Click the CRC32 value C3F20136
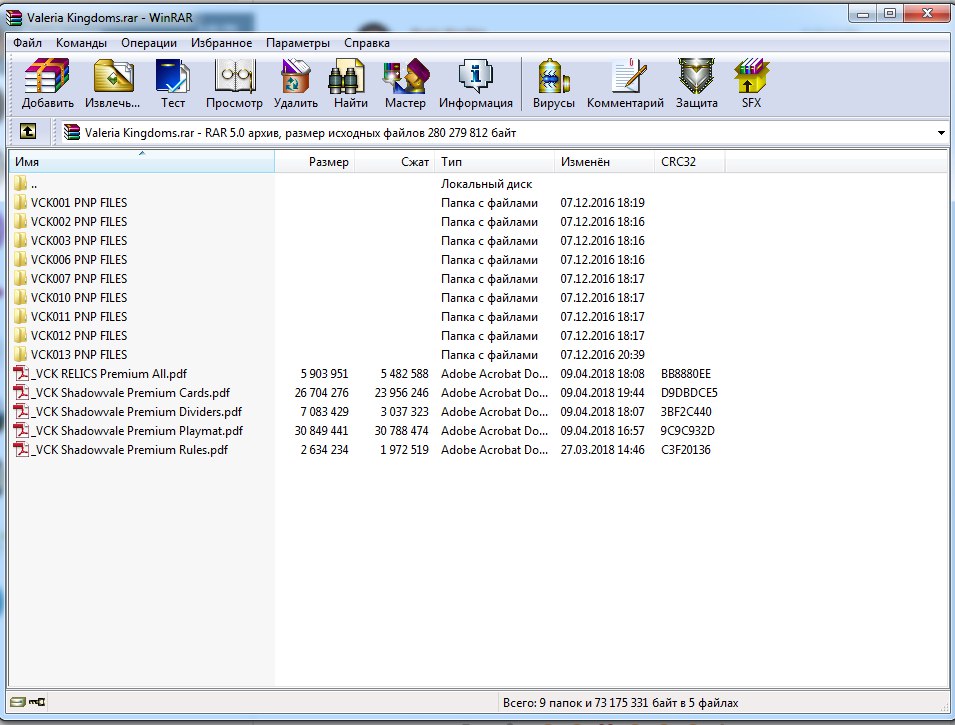The image size is (955, 725). click(686, 450)
